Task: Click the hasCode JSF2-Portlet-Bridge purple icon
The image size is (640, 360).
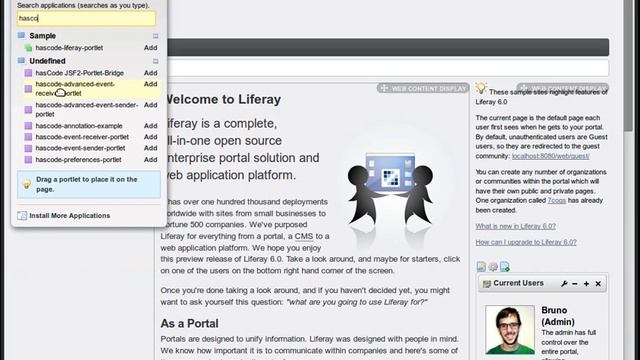Action: 28,73
